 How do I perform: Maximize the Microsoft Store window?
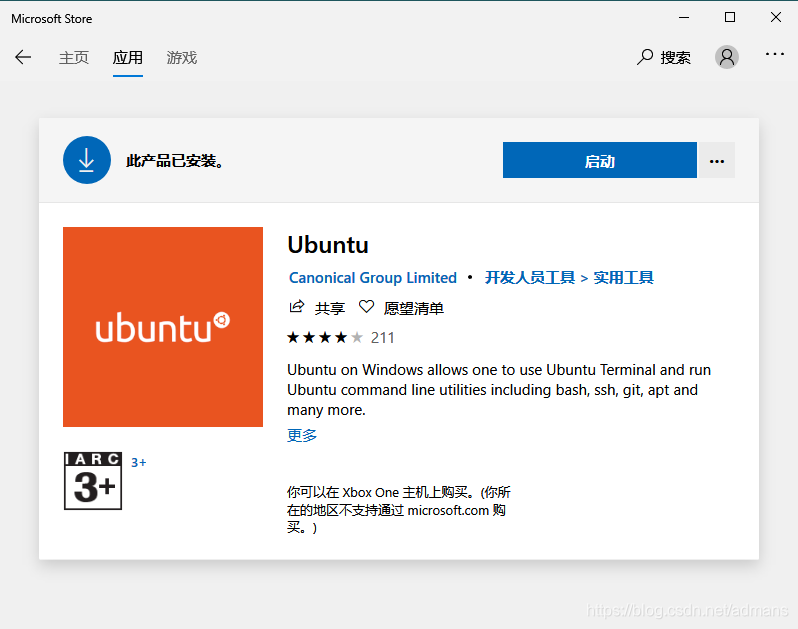tap(730, 18)
